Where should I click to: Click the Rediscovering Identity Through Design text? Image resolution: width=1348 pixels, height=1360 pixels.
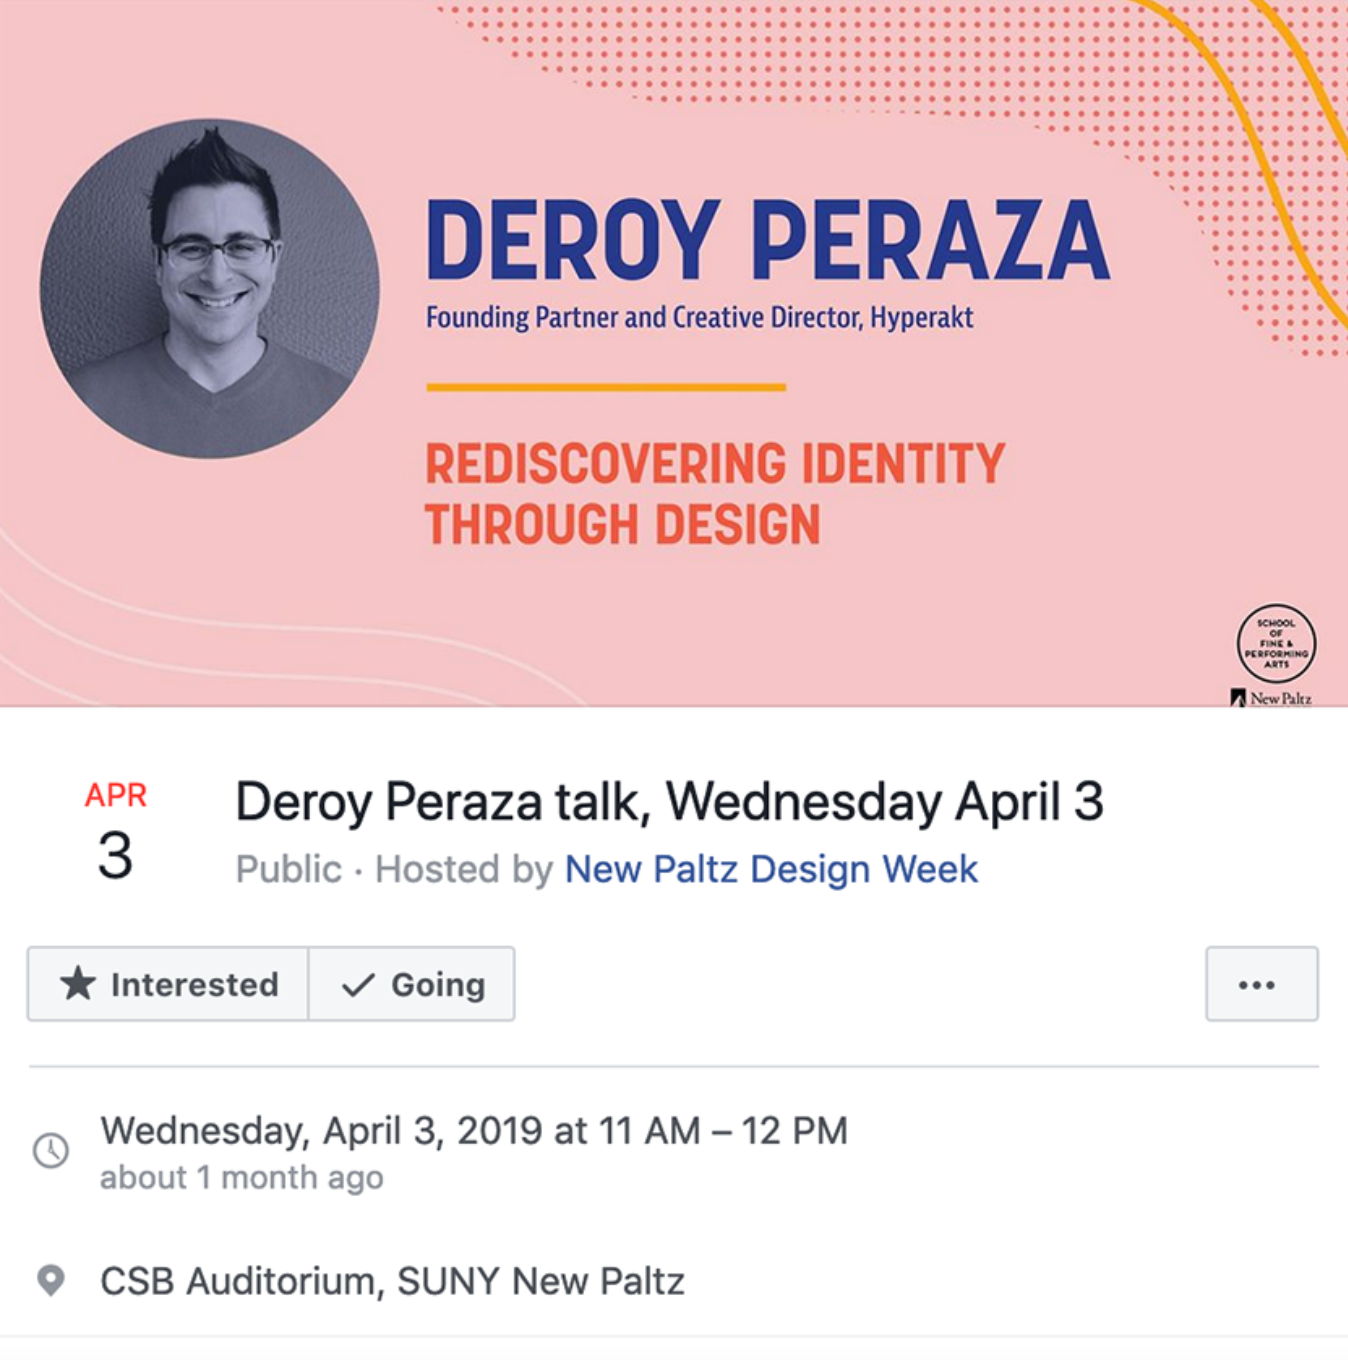click(x=715, y=494)
